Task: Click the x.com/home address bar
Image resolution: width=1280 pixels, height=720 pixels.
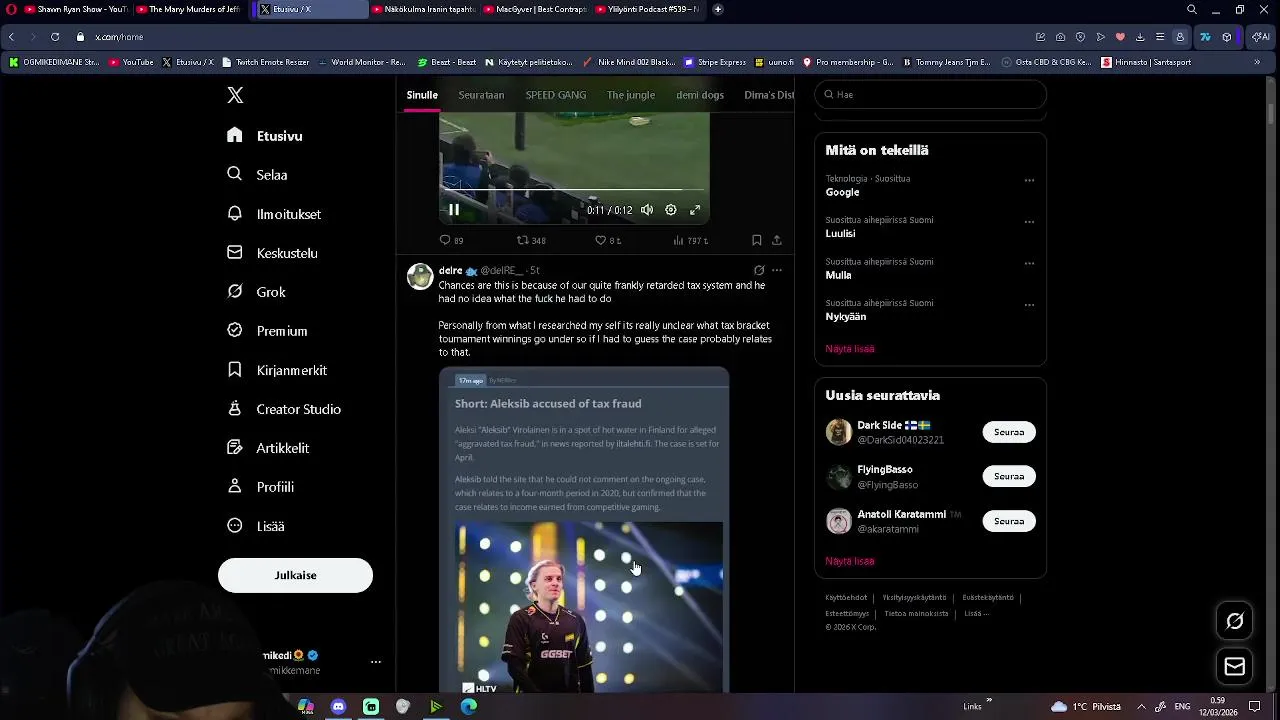Action: coord(119,37)
